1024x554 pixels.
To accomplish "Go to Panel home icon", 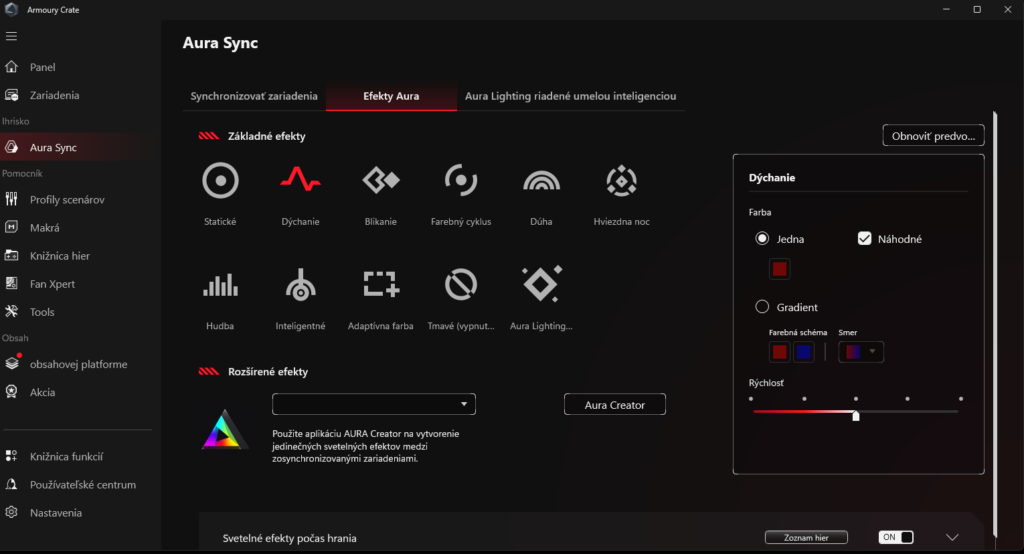I will pos(11,67).
